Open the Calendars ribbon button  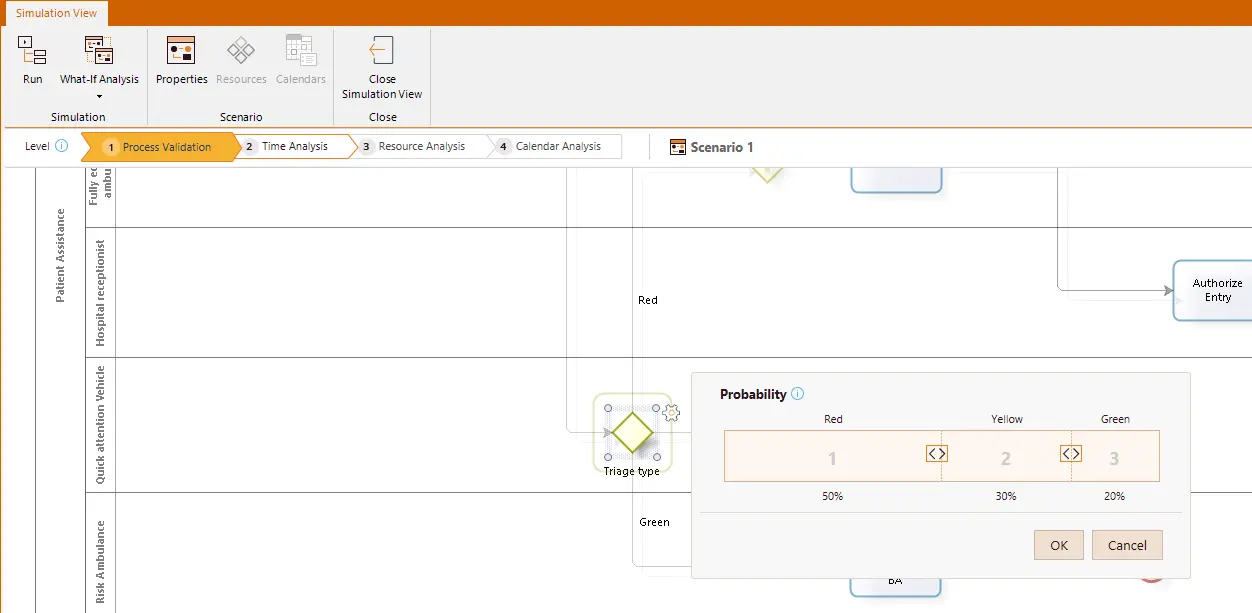tap(301, 60)
